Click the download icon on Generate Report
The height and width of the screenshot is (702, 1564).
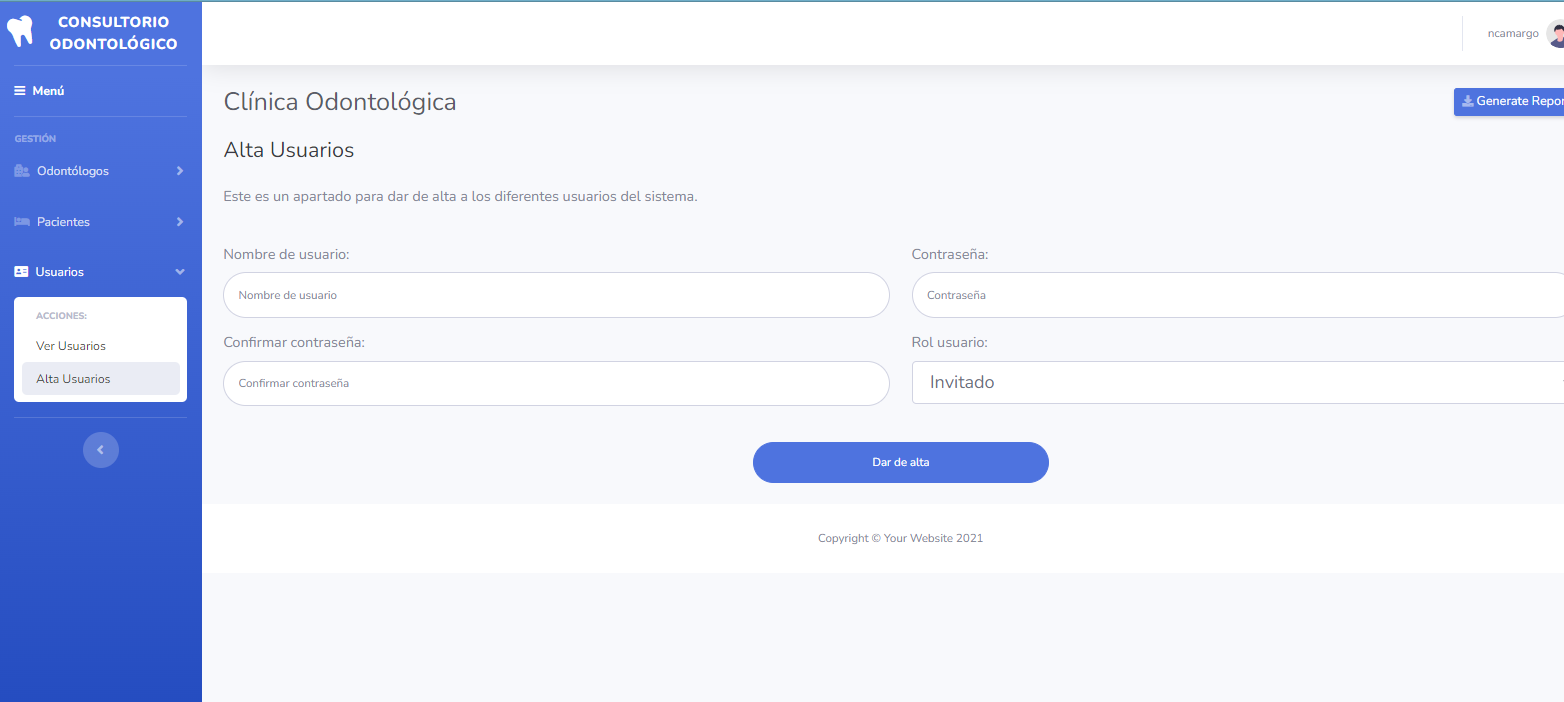pyautogui.click(x=1468, y=101)
